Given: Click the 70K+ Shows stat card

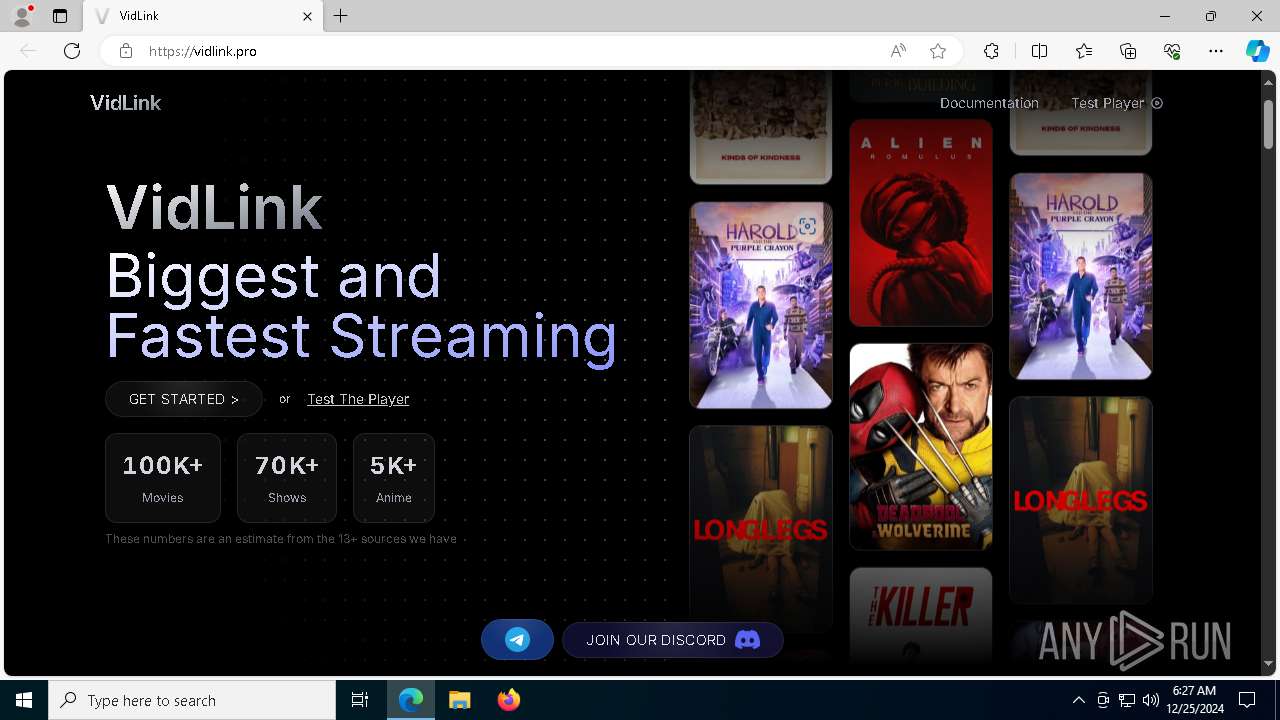Looking at the screenshot, I should [287, 478].
